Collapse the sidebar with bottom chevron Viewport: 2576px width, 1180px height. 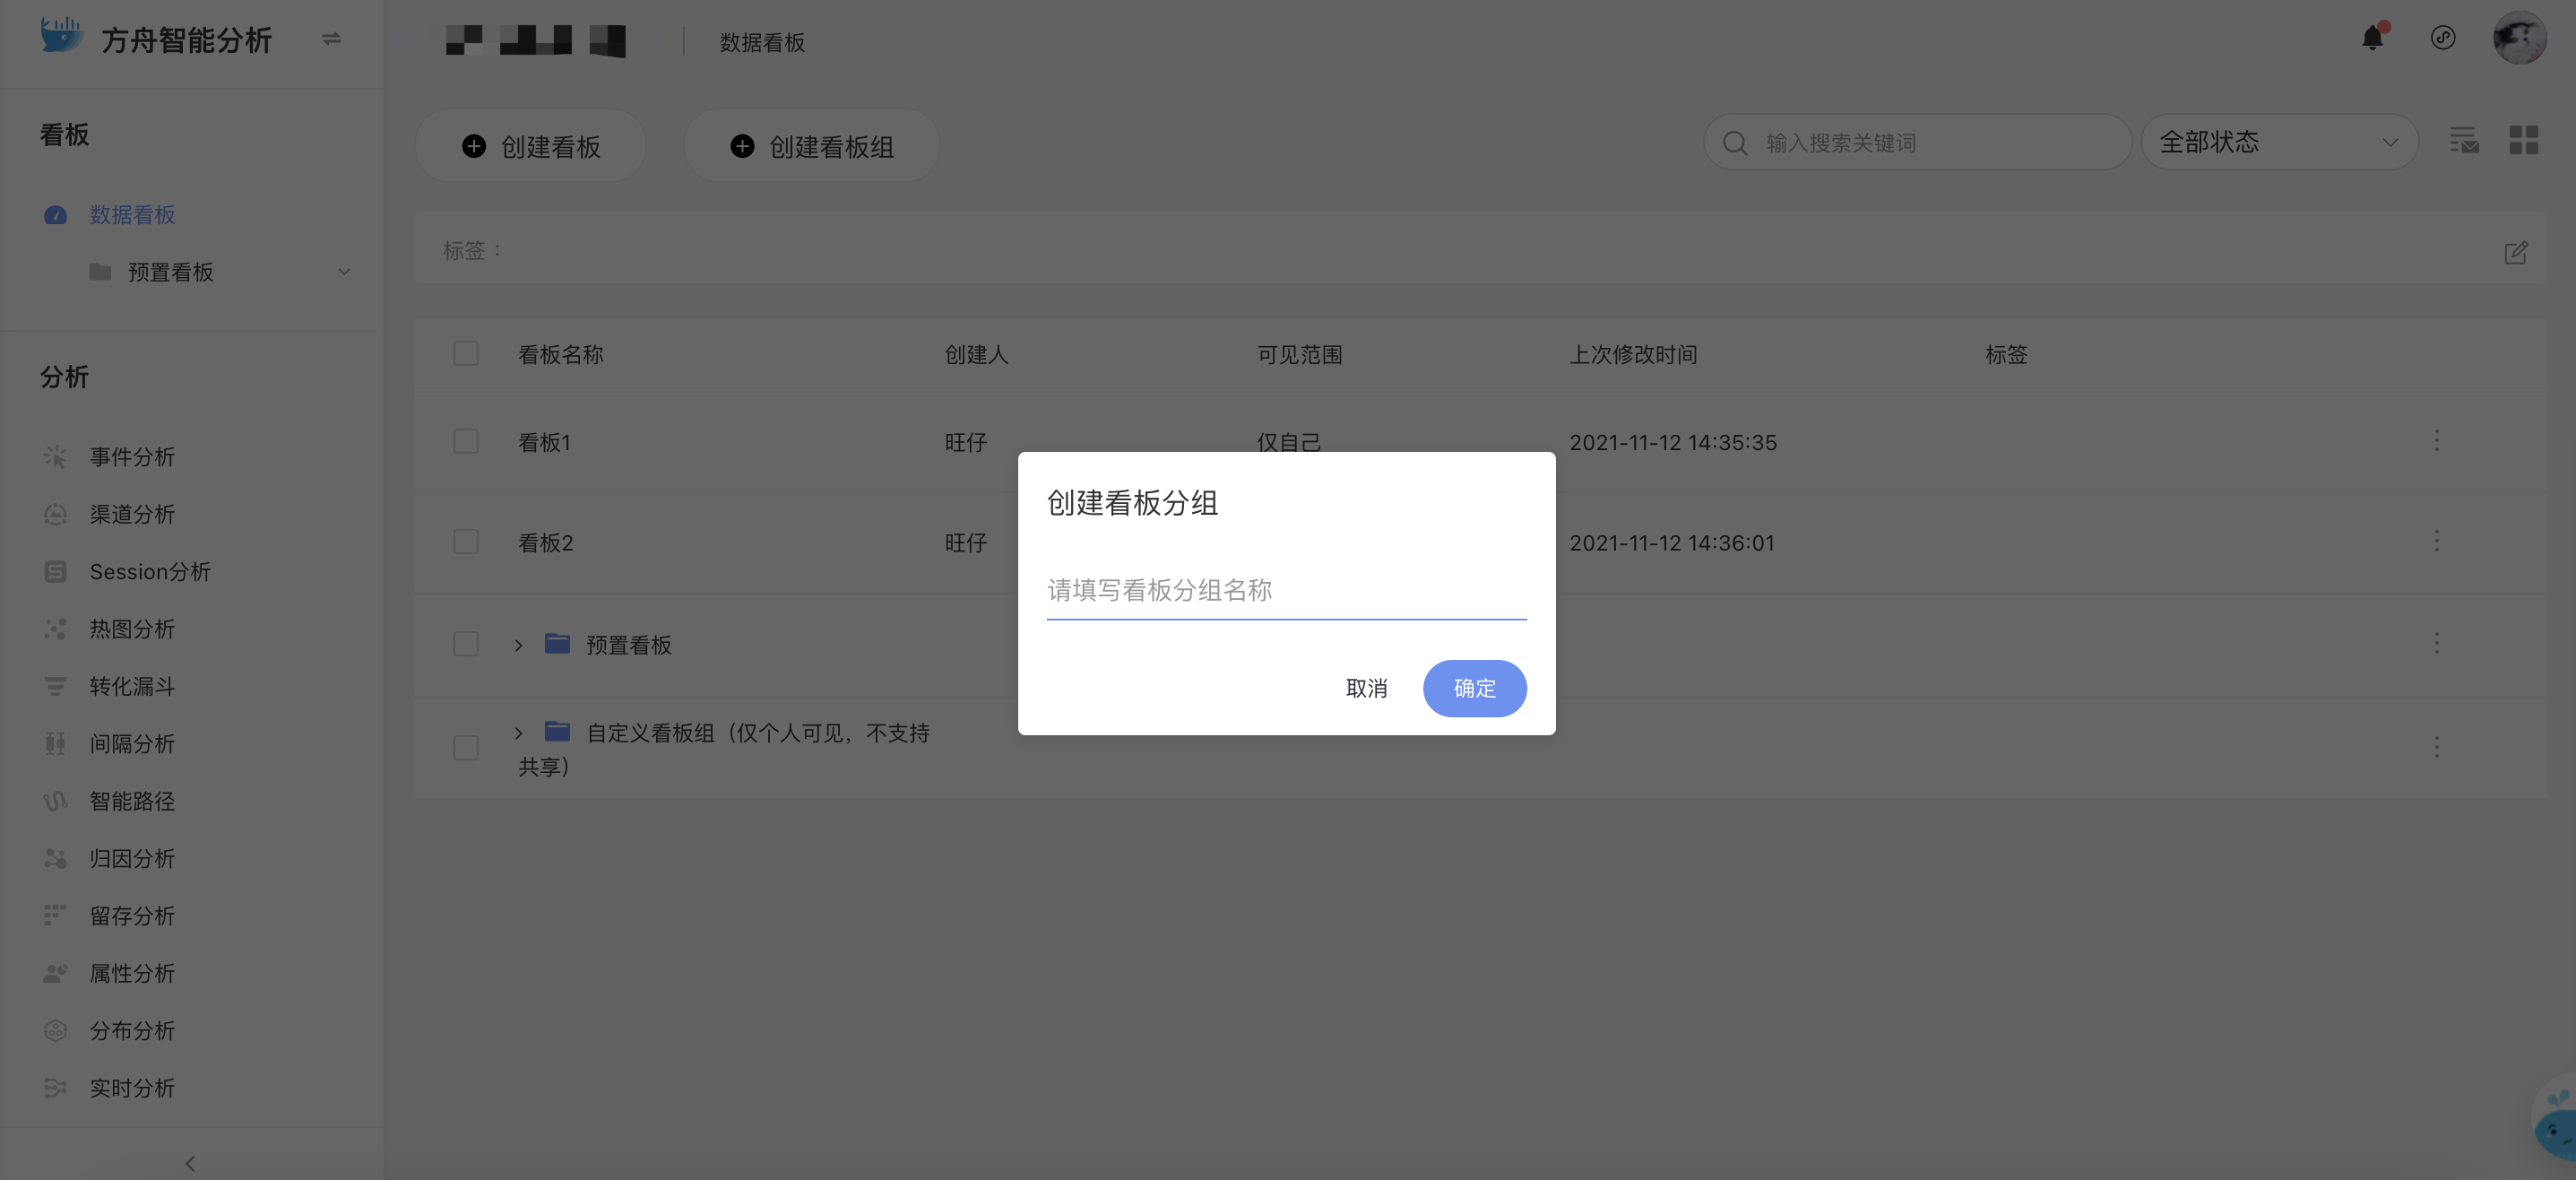click(x=190, y=1163)
